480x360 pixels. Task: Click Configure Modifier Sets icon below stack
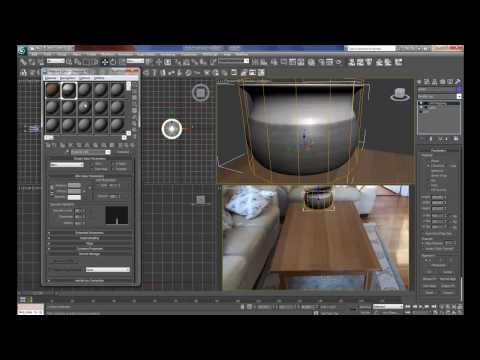pos(456,139)
